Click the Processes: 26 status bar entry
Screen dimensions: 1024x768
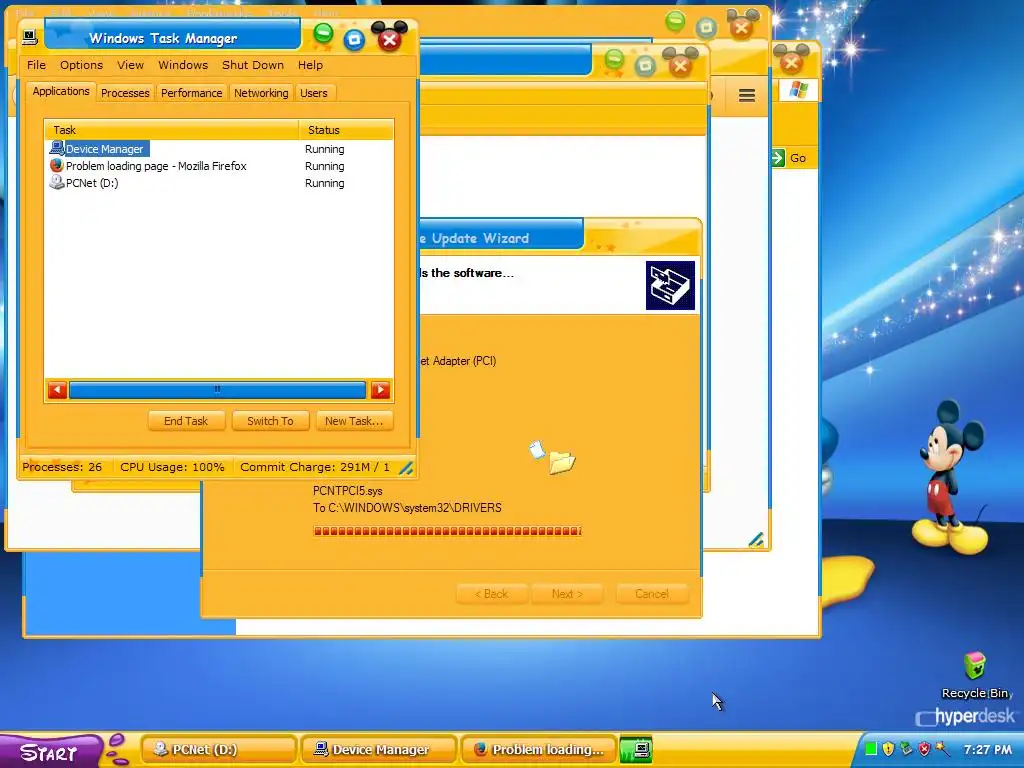(x=62, y=467)
